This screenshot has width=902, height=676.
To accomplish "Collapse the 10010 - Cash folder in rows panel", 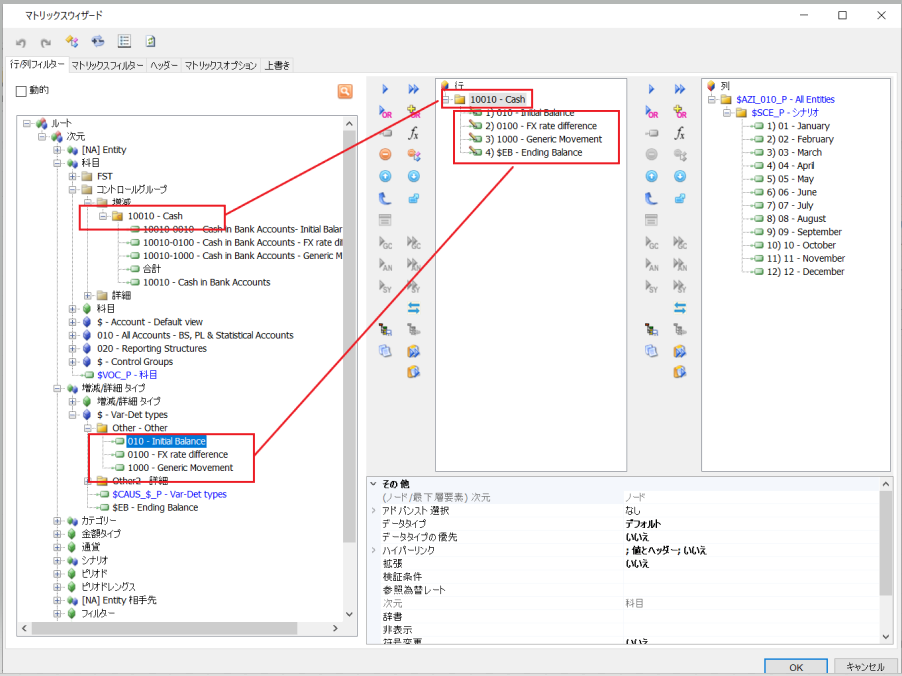I will point(444,100).
